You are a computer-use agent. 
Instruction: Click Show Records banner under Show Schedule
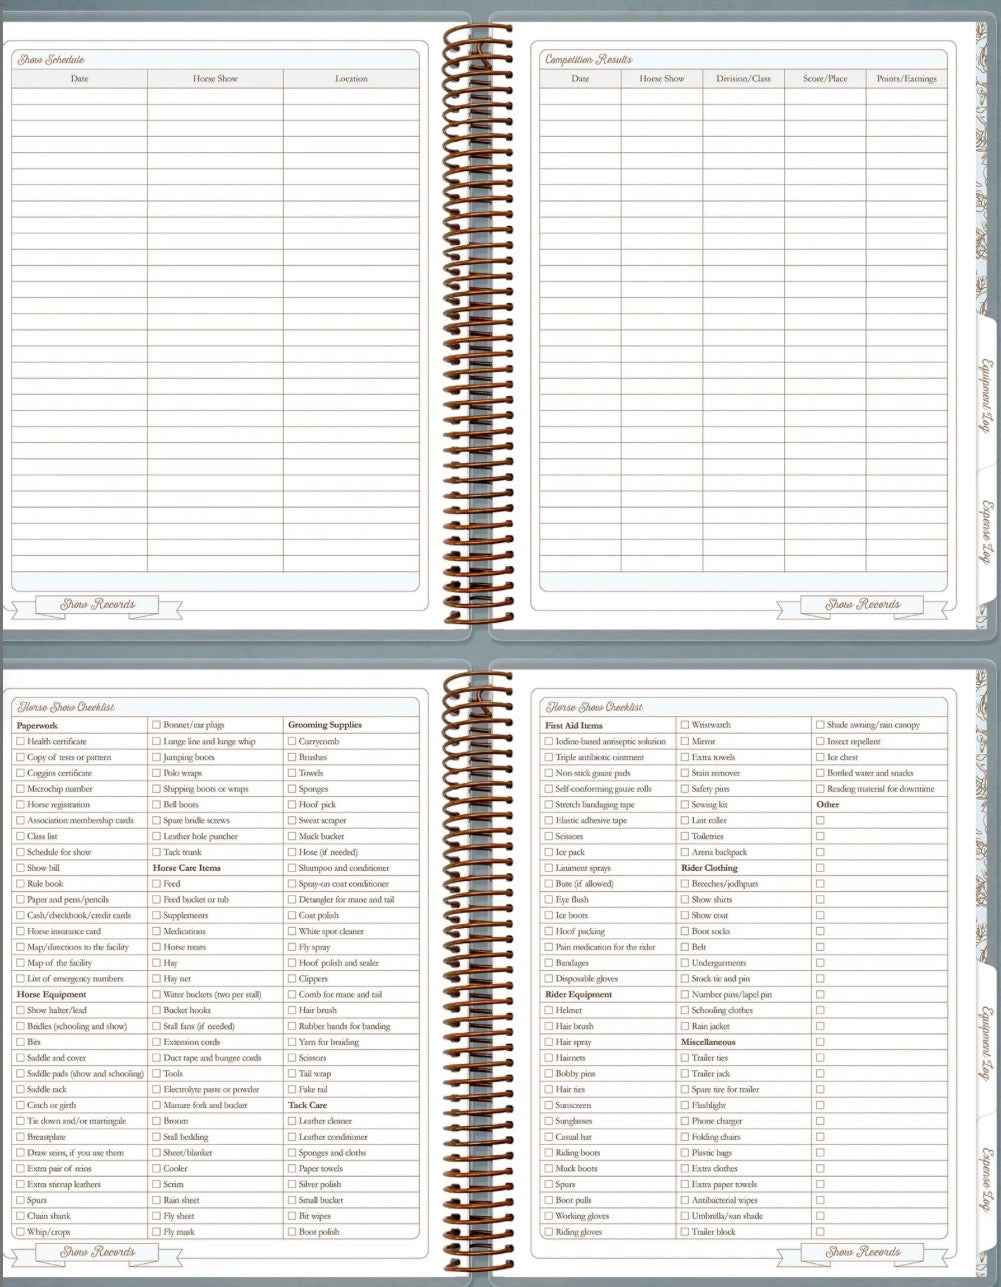pos(96,604)
